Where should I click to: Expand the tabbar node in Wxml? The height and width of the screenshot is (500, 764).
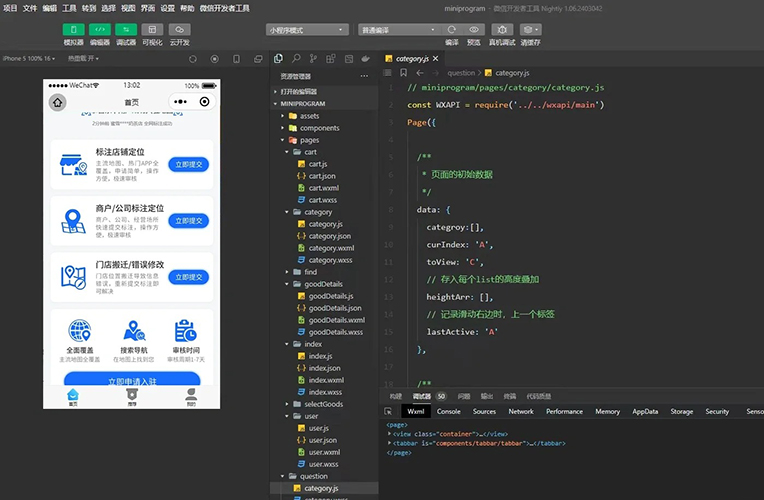(x=389, y=443)
